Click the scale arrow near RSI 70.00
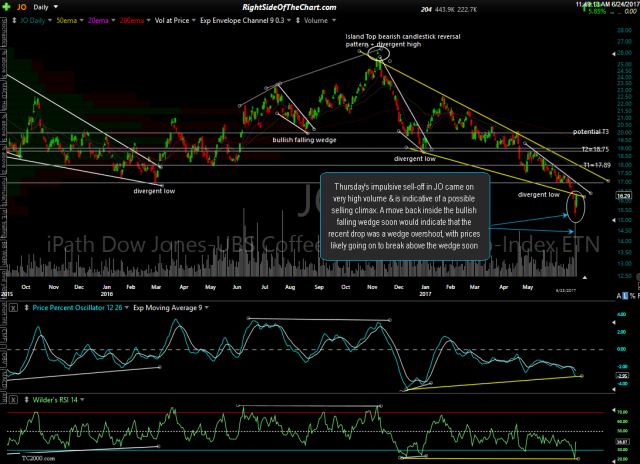The width and height of the screenshot is (640, 464). (613, 410)
